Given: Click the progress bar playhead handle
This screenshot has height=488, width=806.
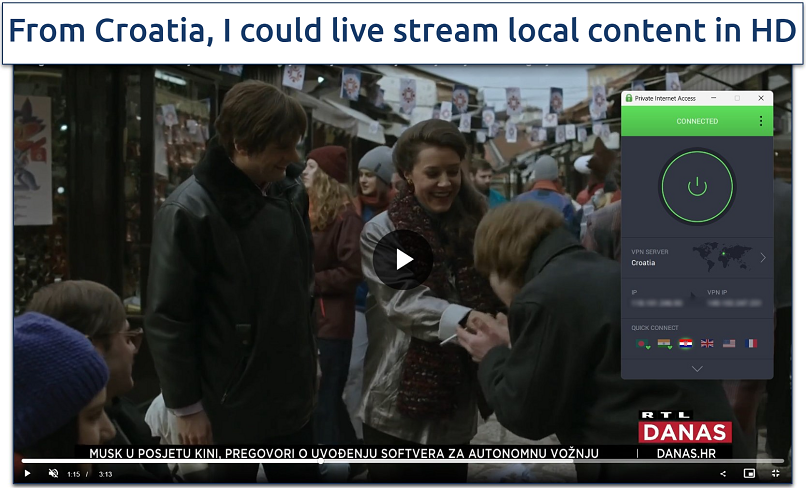Looking at the screenshot, I should point(321,461).
